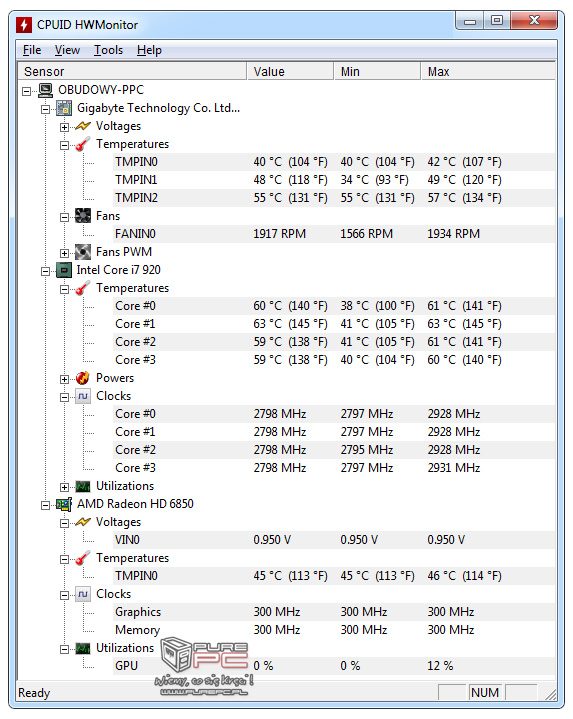The height and width of the screenshot is (719, 573).
Task: Expand the Powers node
Action: 64,379
